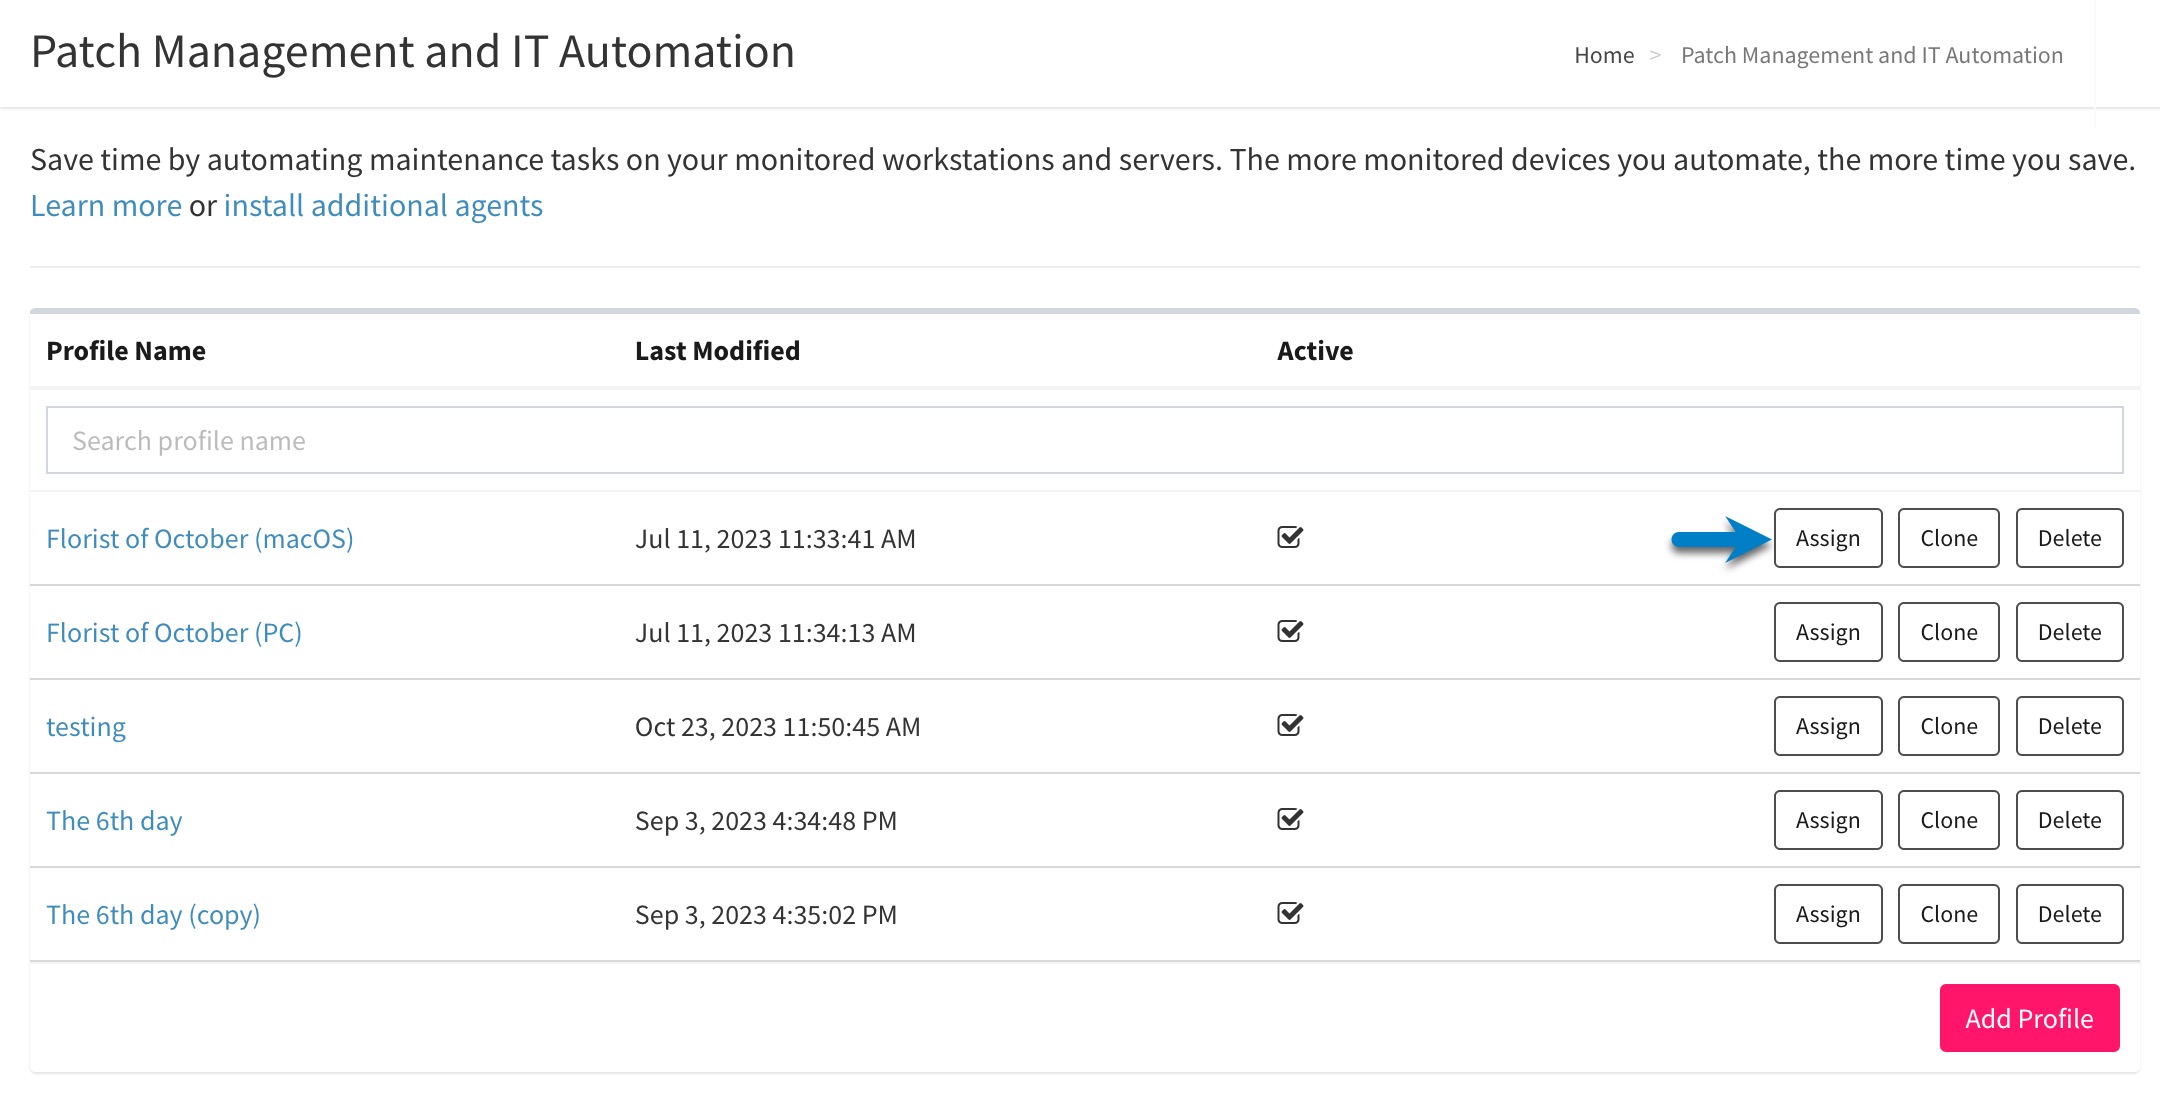Screen dimensions: 2160x1100
Task: Click the Learn more link
Action: tap(108, 205)
